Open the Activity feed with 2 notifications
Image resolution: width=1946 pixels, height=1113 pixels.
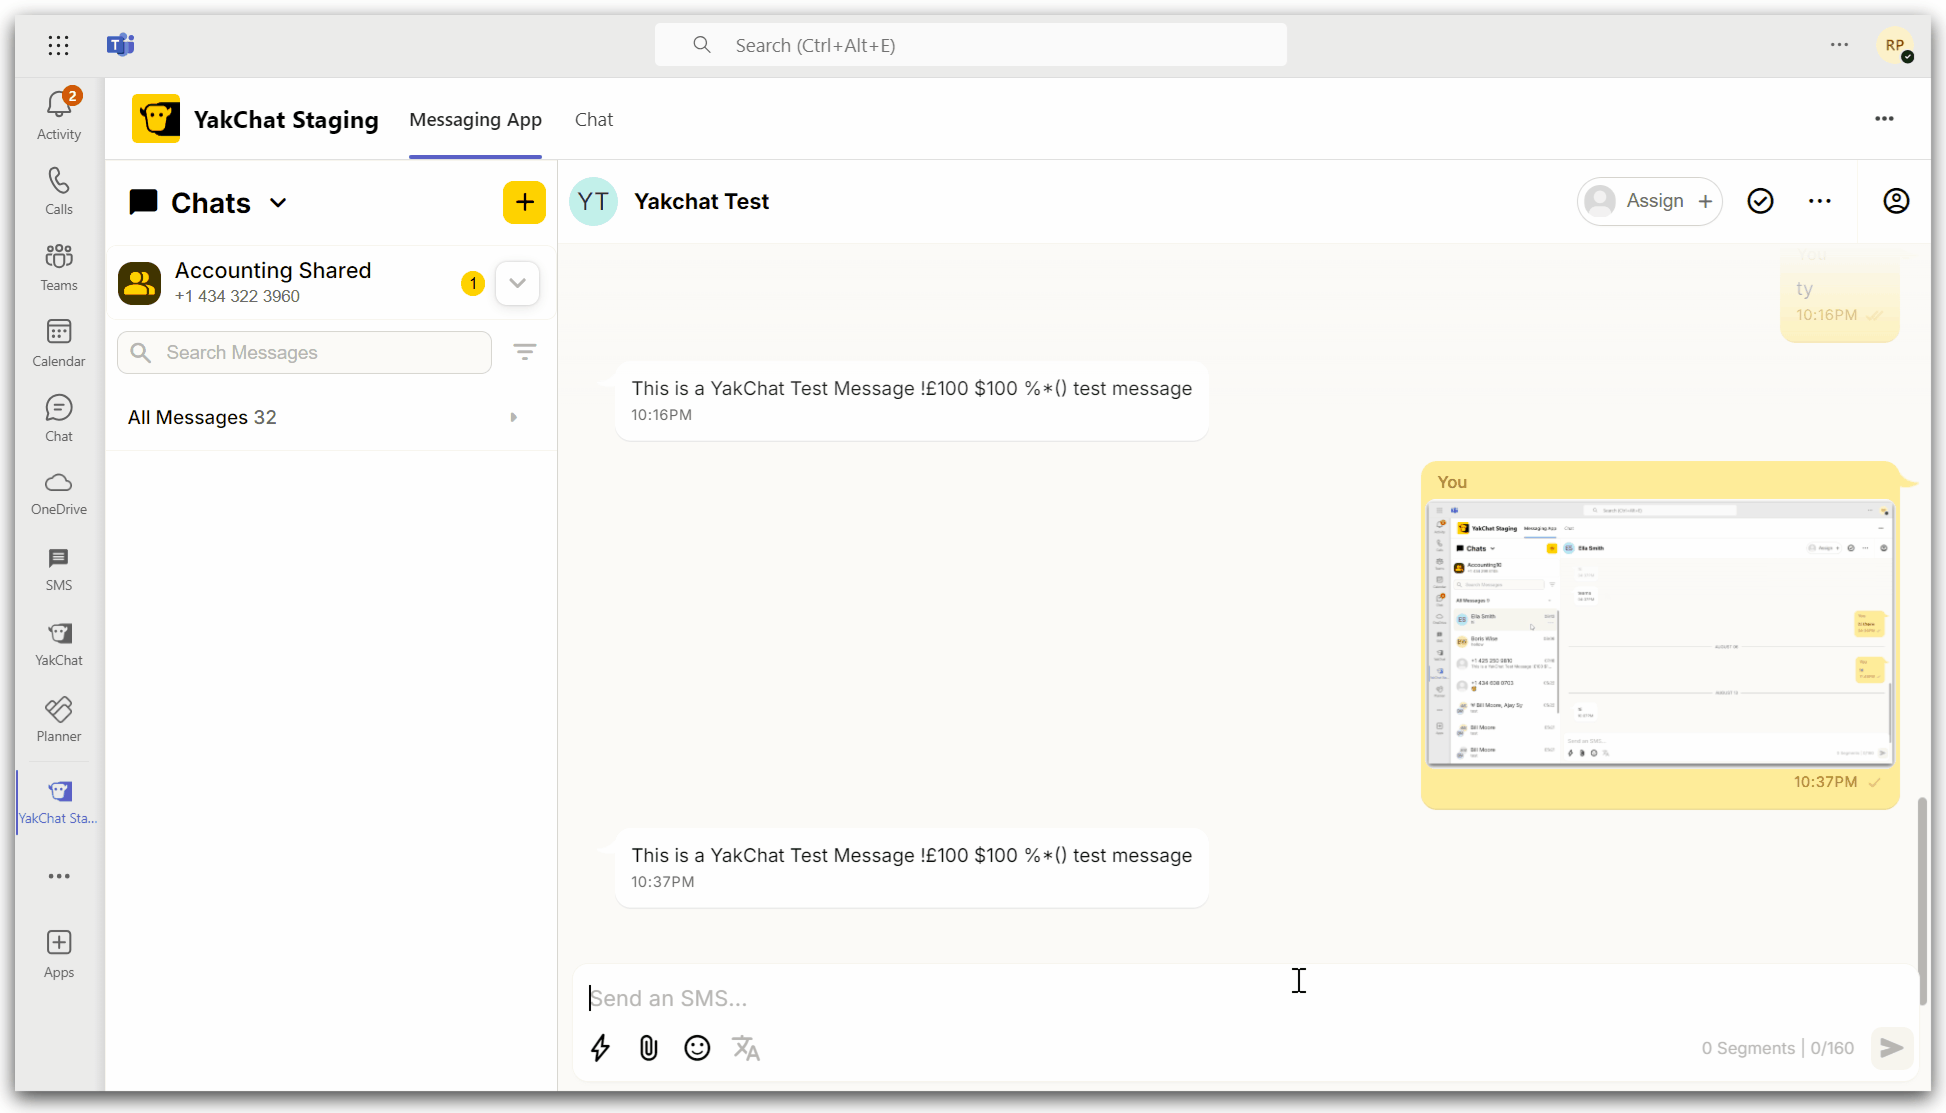(x=59, y=115)
